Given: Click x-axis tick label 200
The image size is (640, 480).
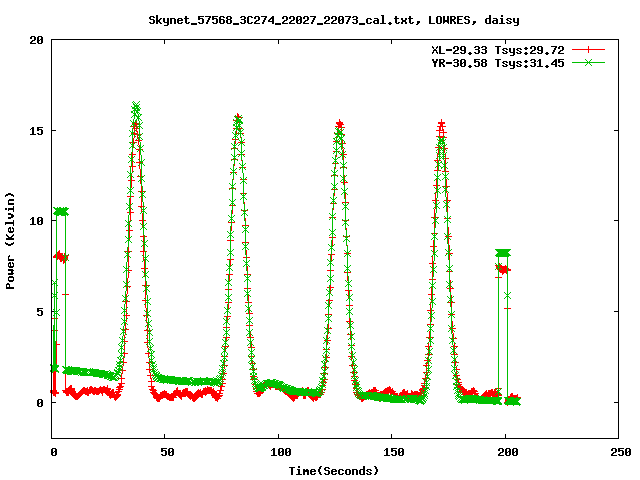Looking at the screenshot, I should click(x=507, y=452).
